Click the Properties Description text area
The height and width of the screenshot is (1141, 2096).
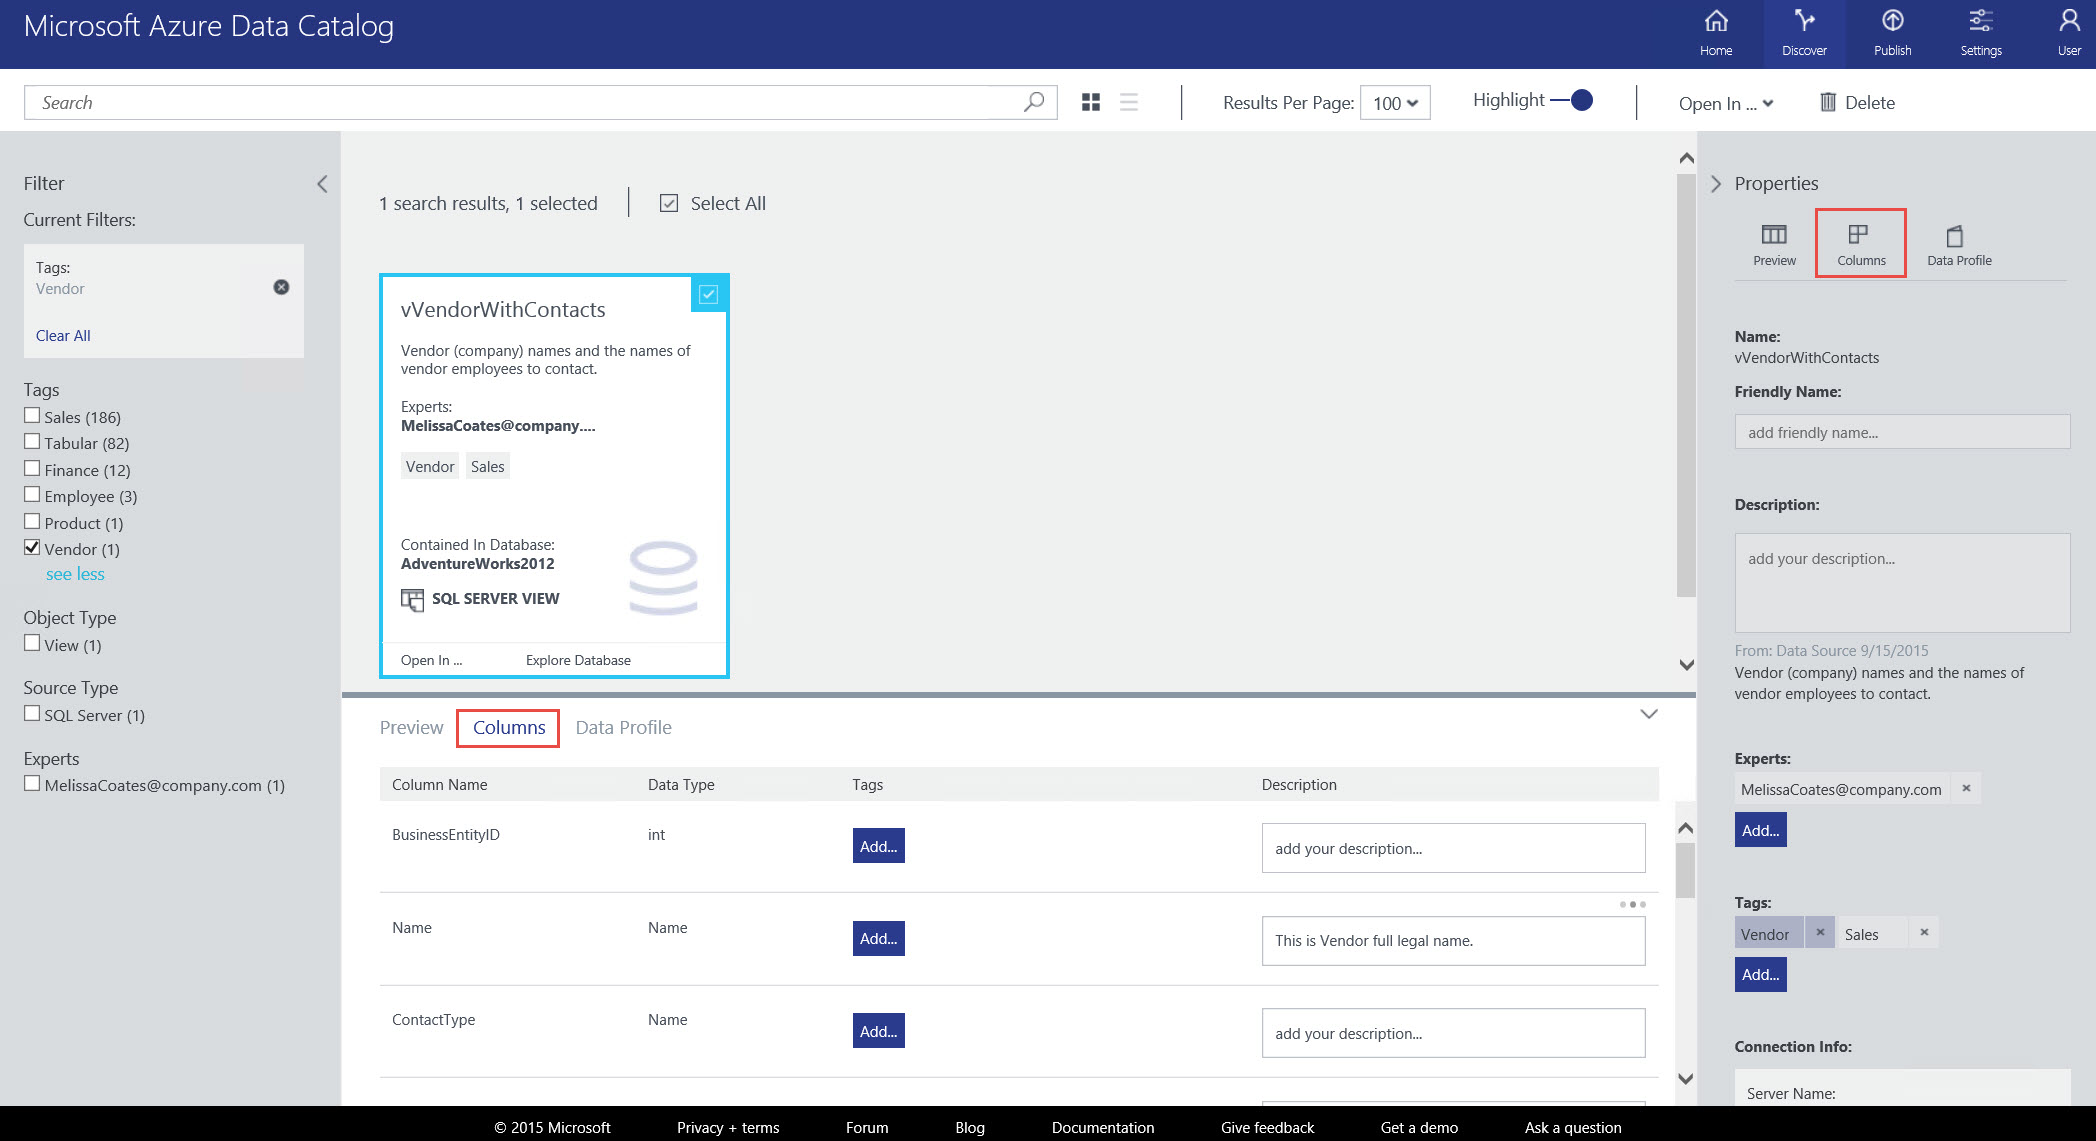click(x=1902, y=582)
